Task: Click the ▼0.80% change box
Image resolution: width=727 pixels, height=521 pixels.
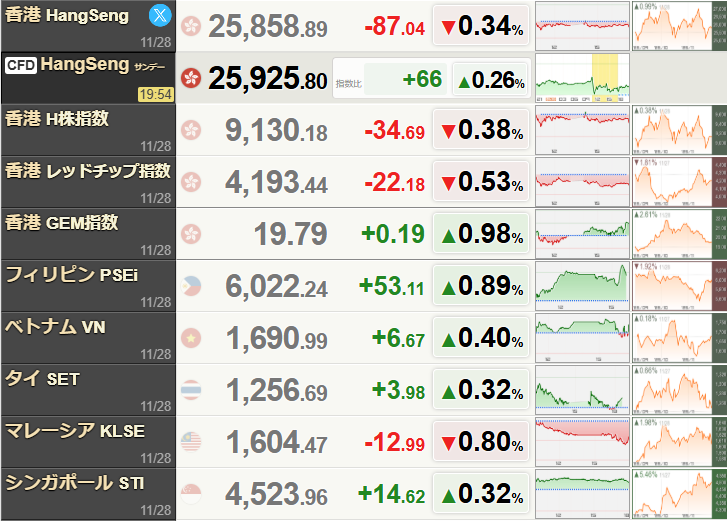Action: coord(481,442)
